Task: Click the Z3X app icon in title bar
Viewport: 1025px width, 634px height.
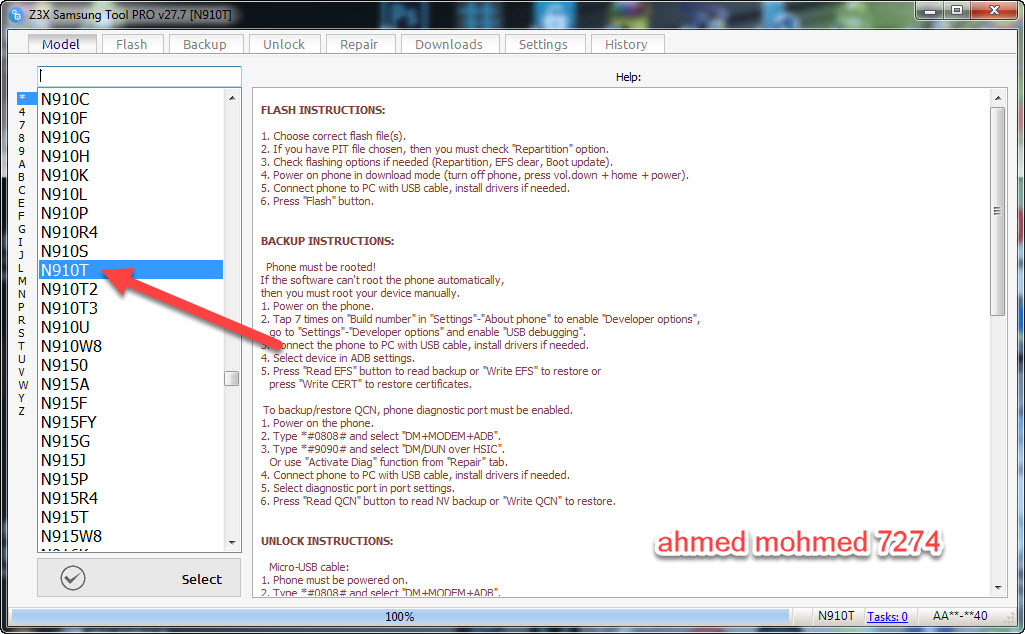Action: tap(16, 14)
